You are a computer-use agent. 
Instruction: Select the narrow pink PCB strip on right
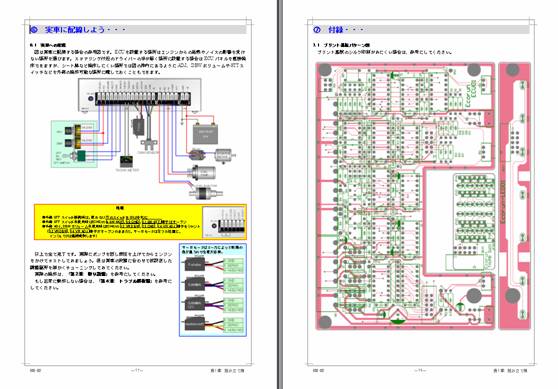point(515,196)
